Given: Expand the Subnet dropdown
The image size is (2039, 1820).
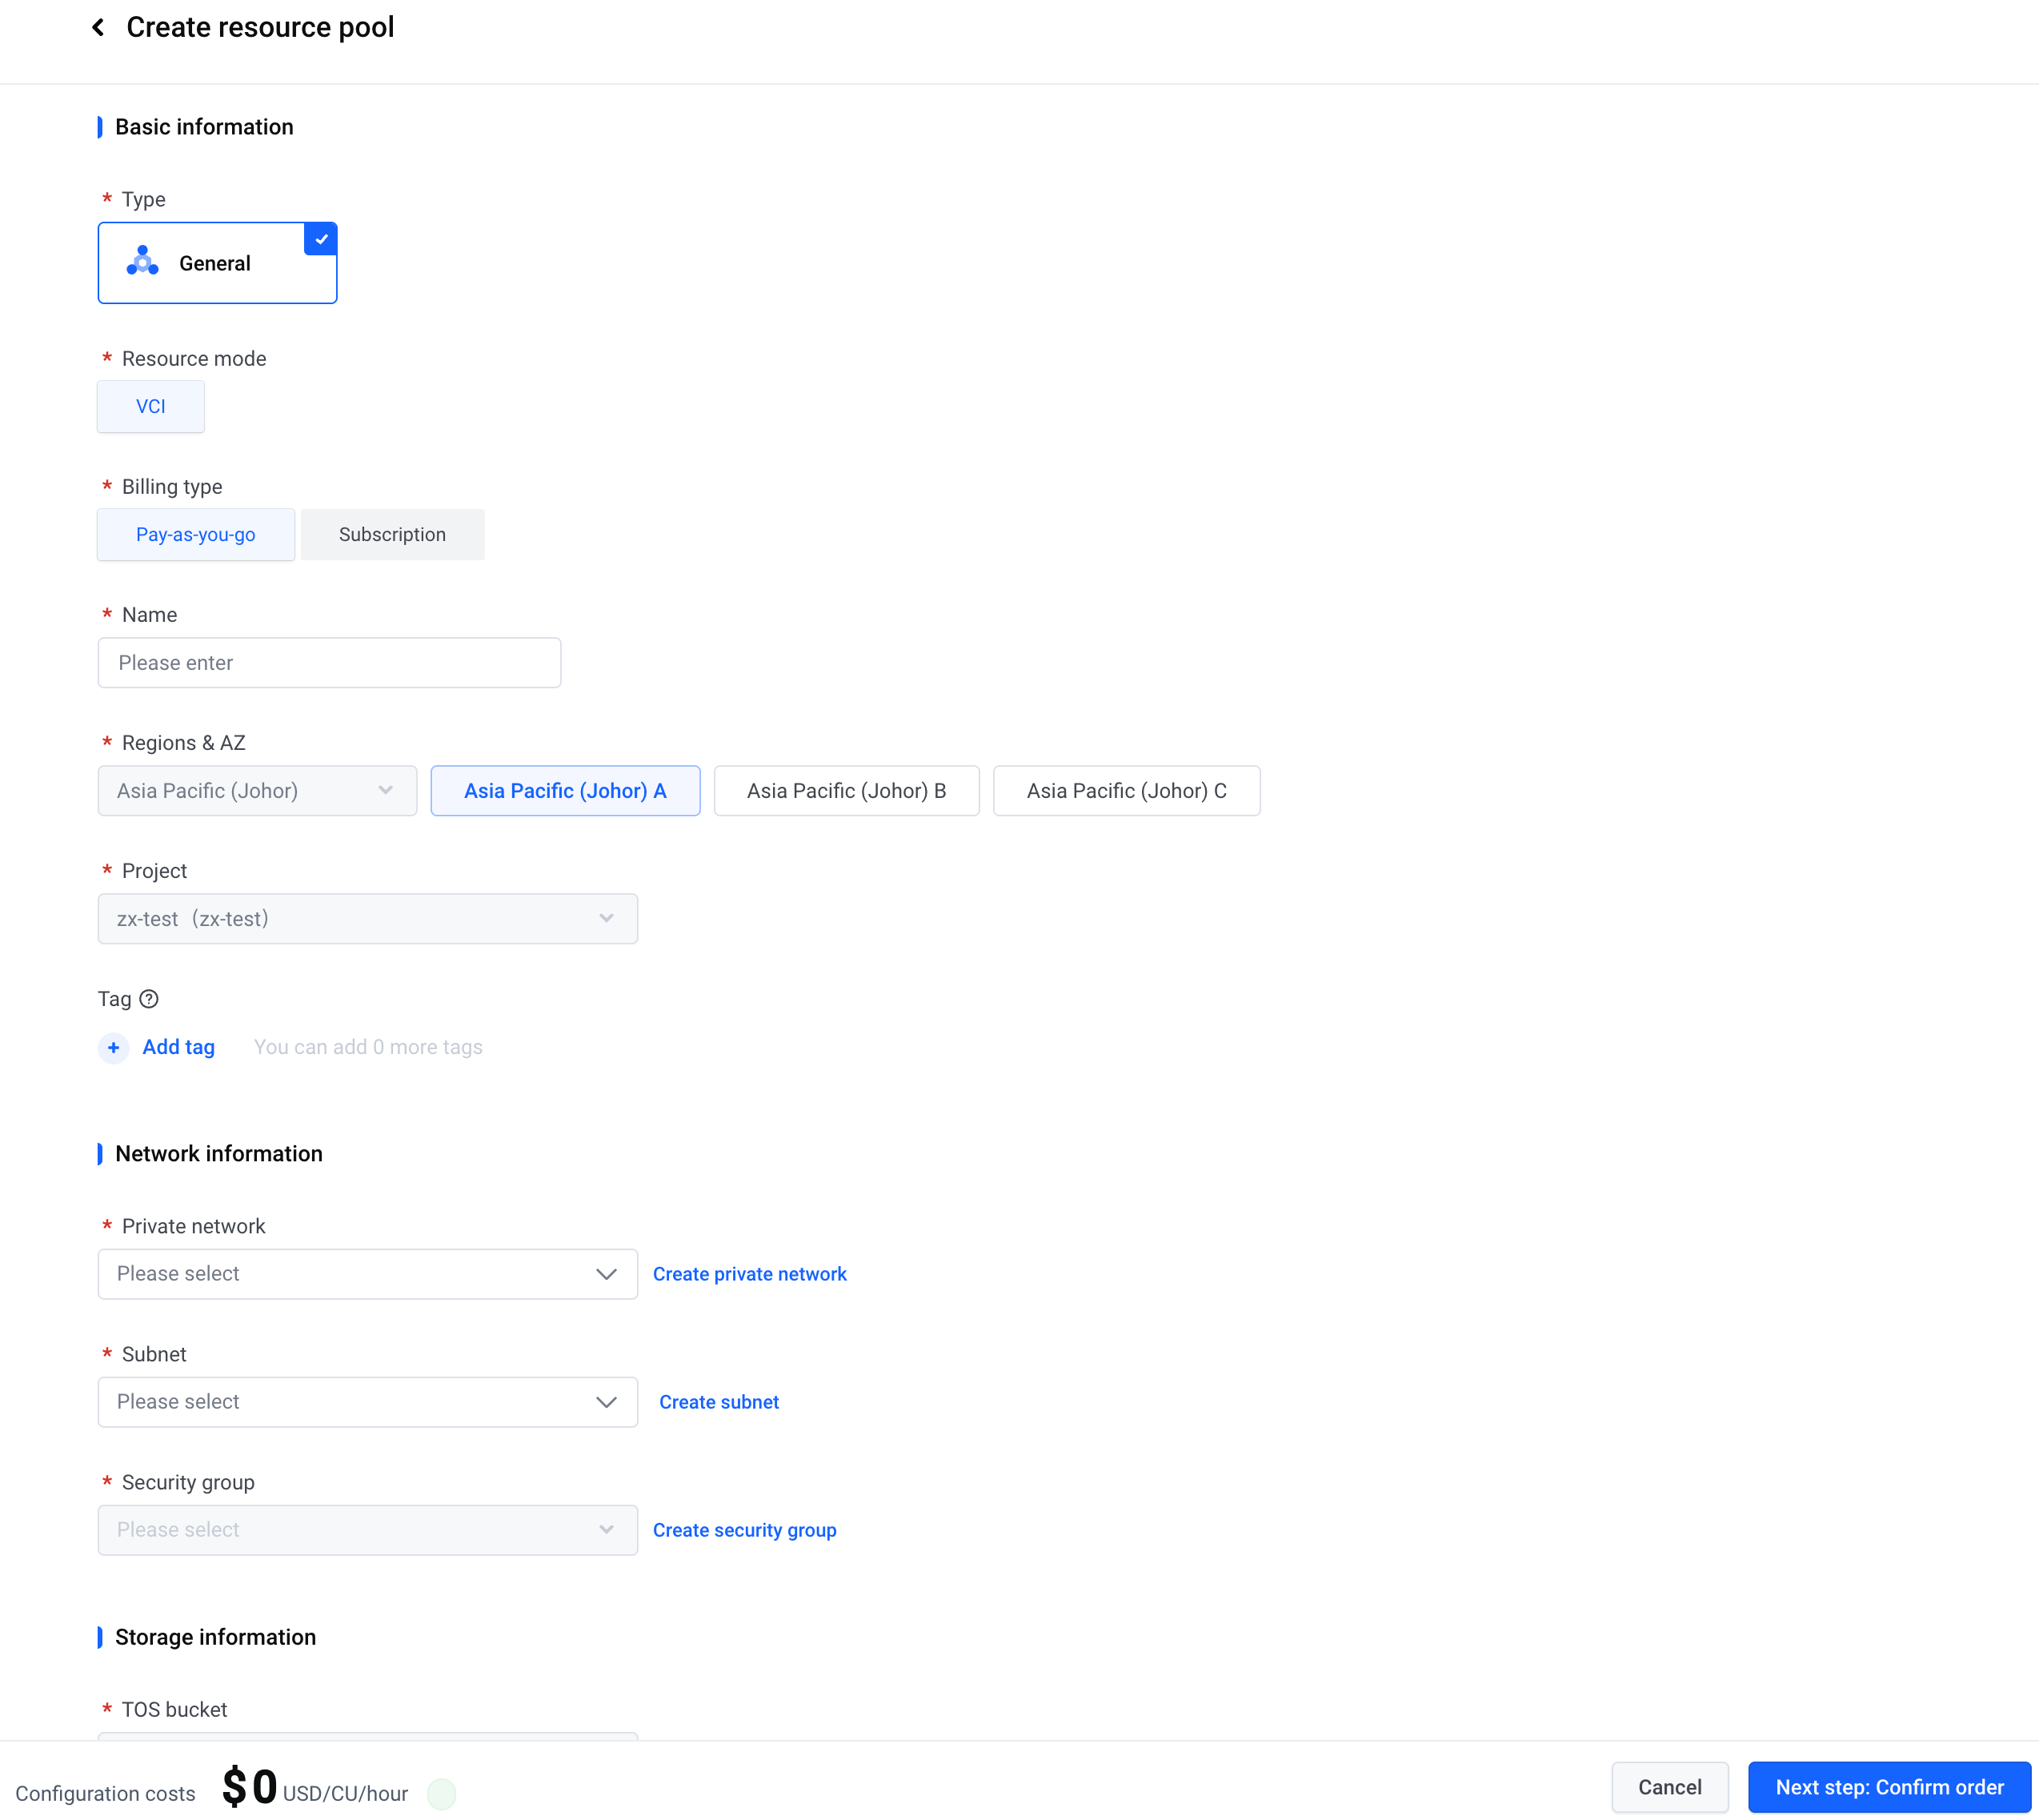Looking at the screenshot, I should (x=367, y=1402).
